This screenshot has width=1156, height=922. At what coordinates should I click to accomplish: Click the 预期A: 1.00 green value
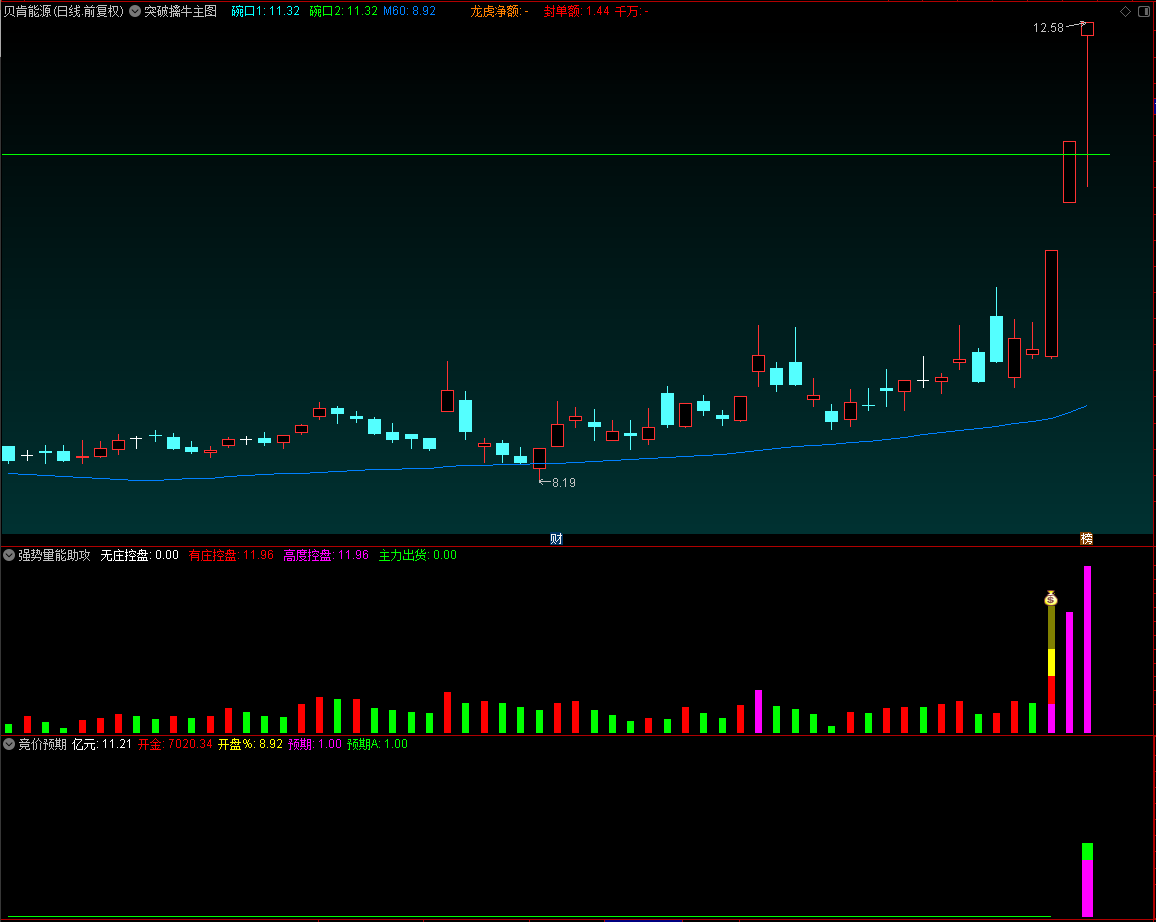click(377, 744)
